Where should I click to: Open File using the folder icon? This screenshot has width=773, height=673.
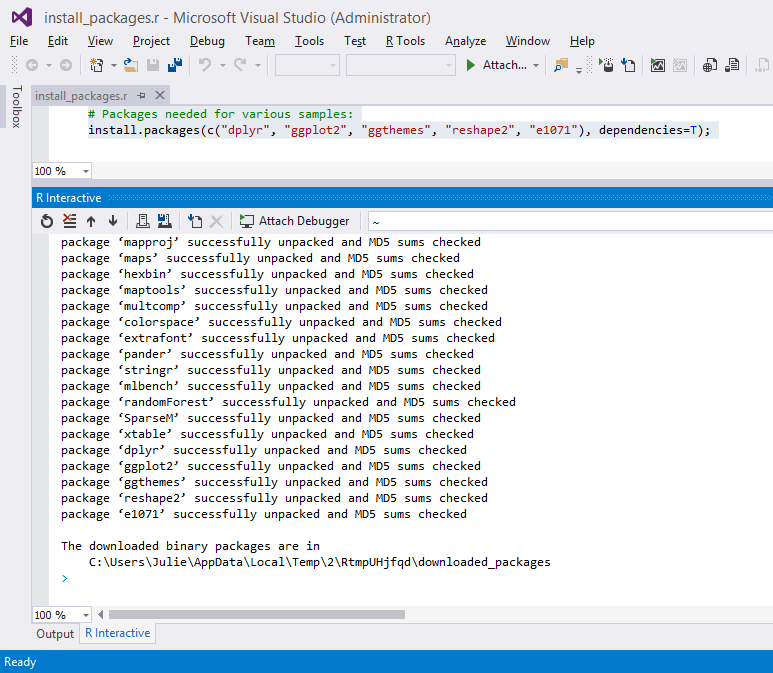point(131,65)
